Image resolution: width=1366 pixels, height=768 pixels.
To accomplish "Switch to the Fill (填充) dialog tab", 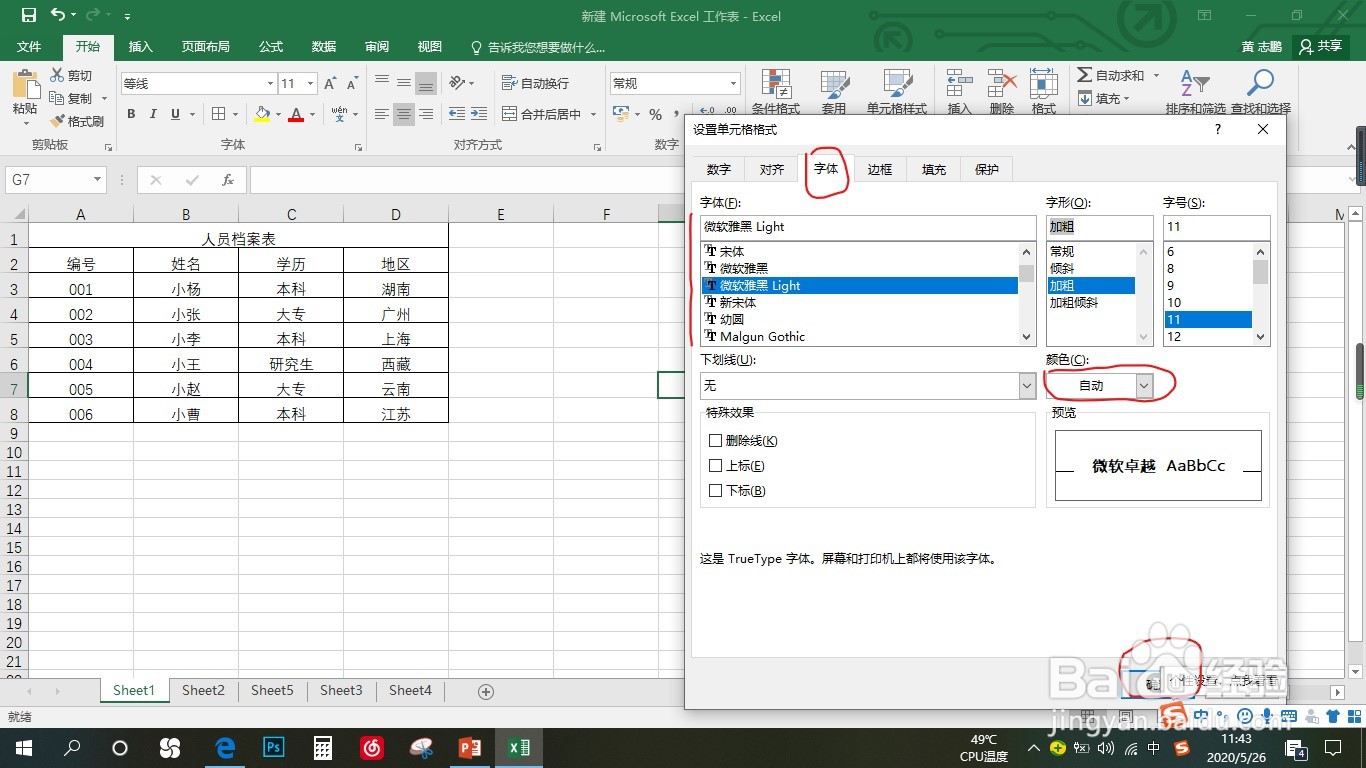I will tap(934, 169).
